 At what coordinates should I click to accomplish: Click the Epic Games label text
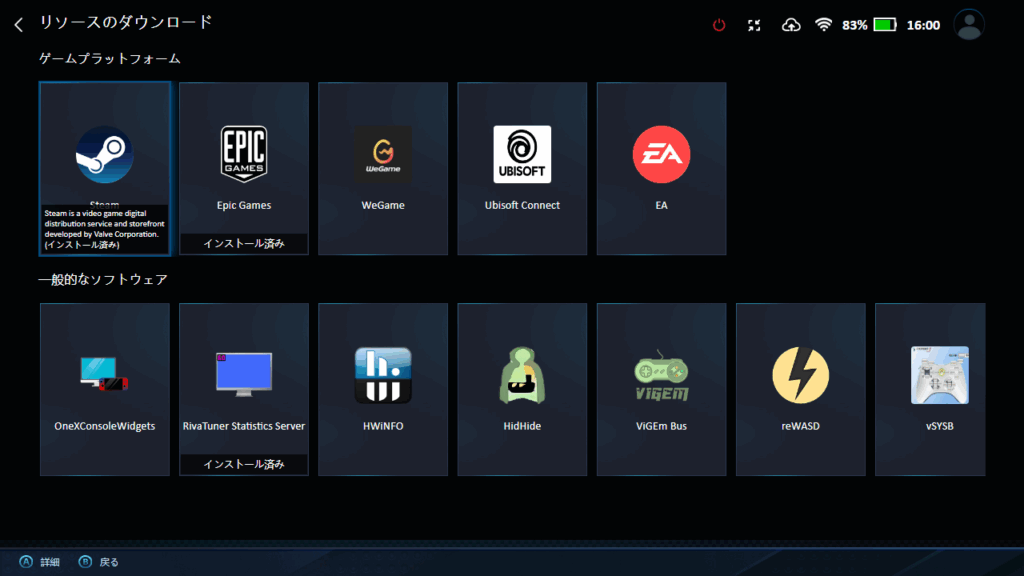tap(244, 205)
